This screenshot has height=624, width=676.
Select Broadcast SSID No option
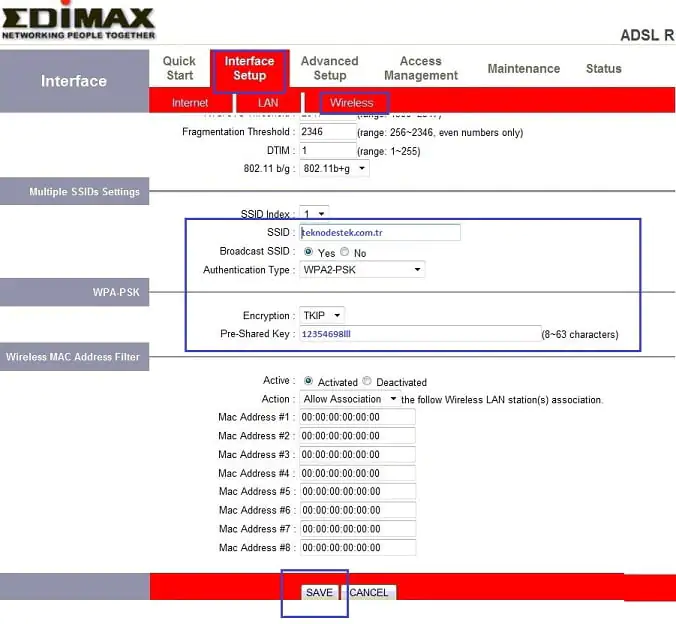click(x=345, y=252)
